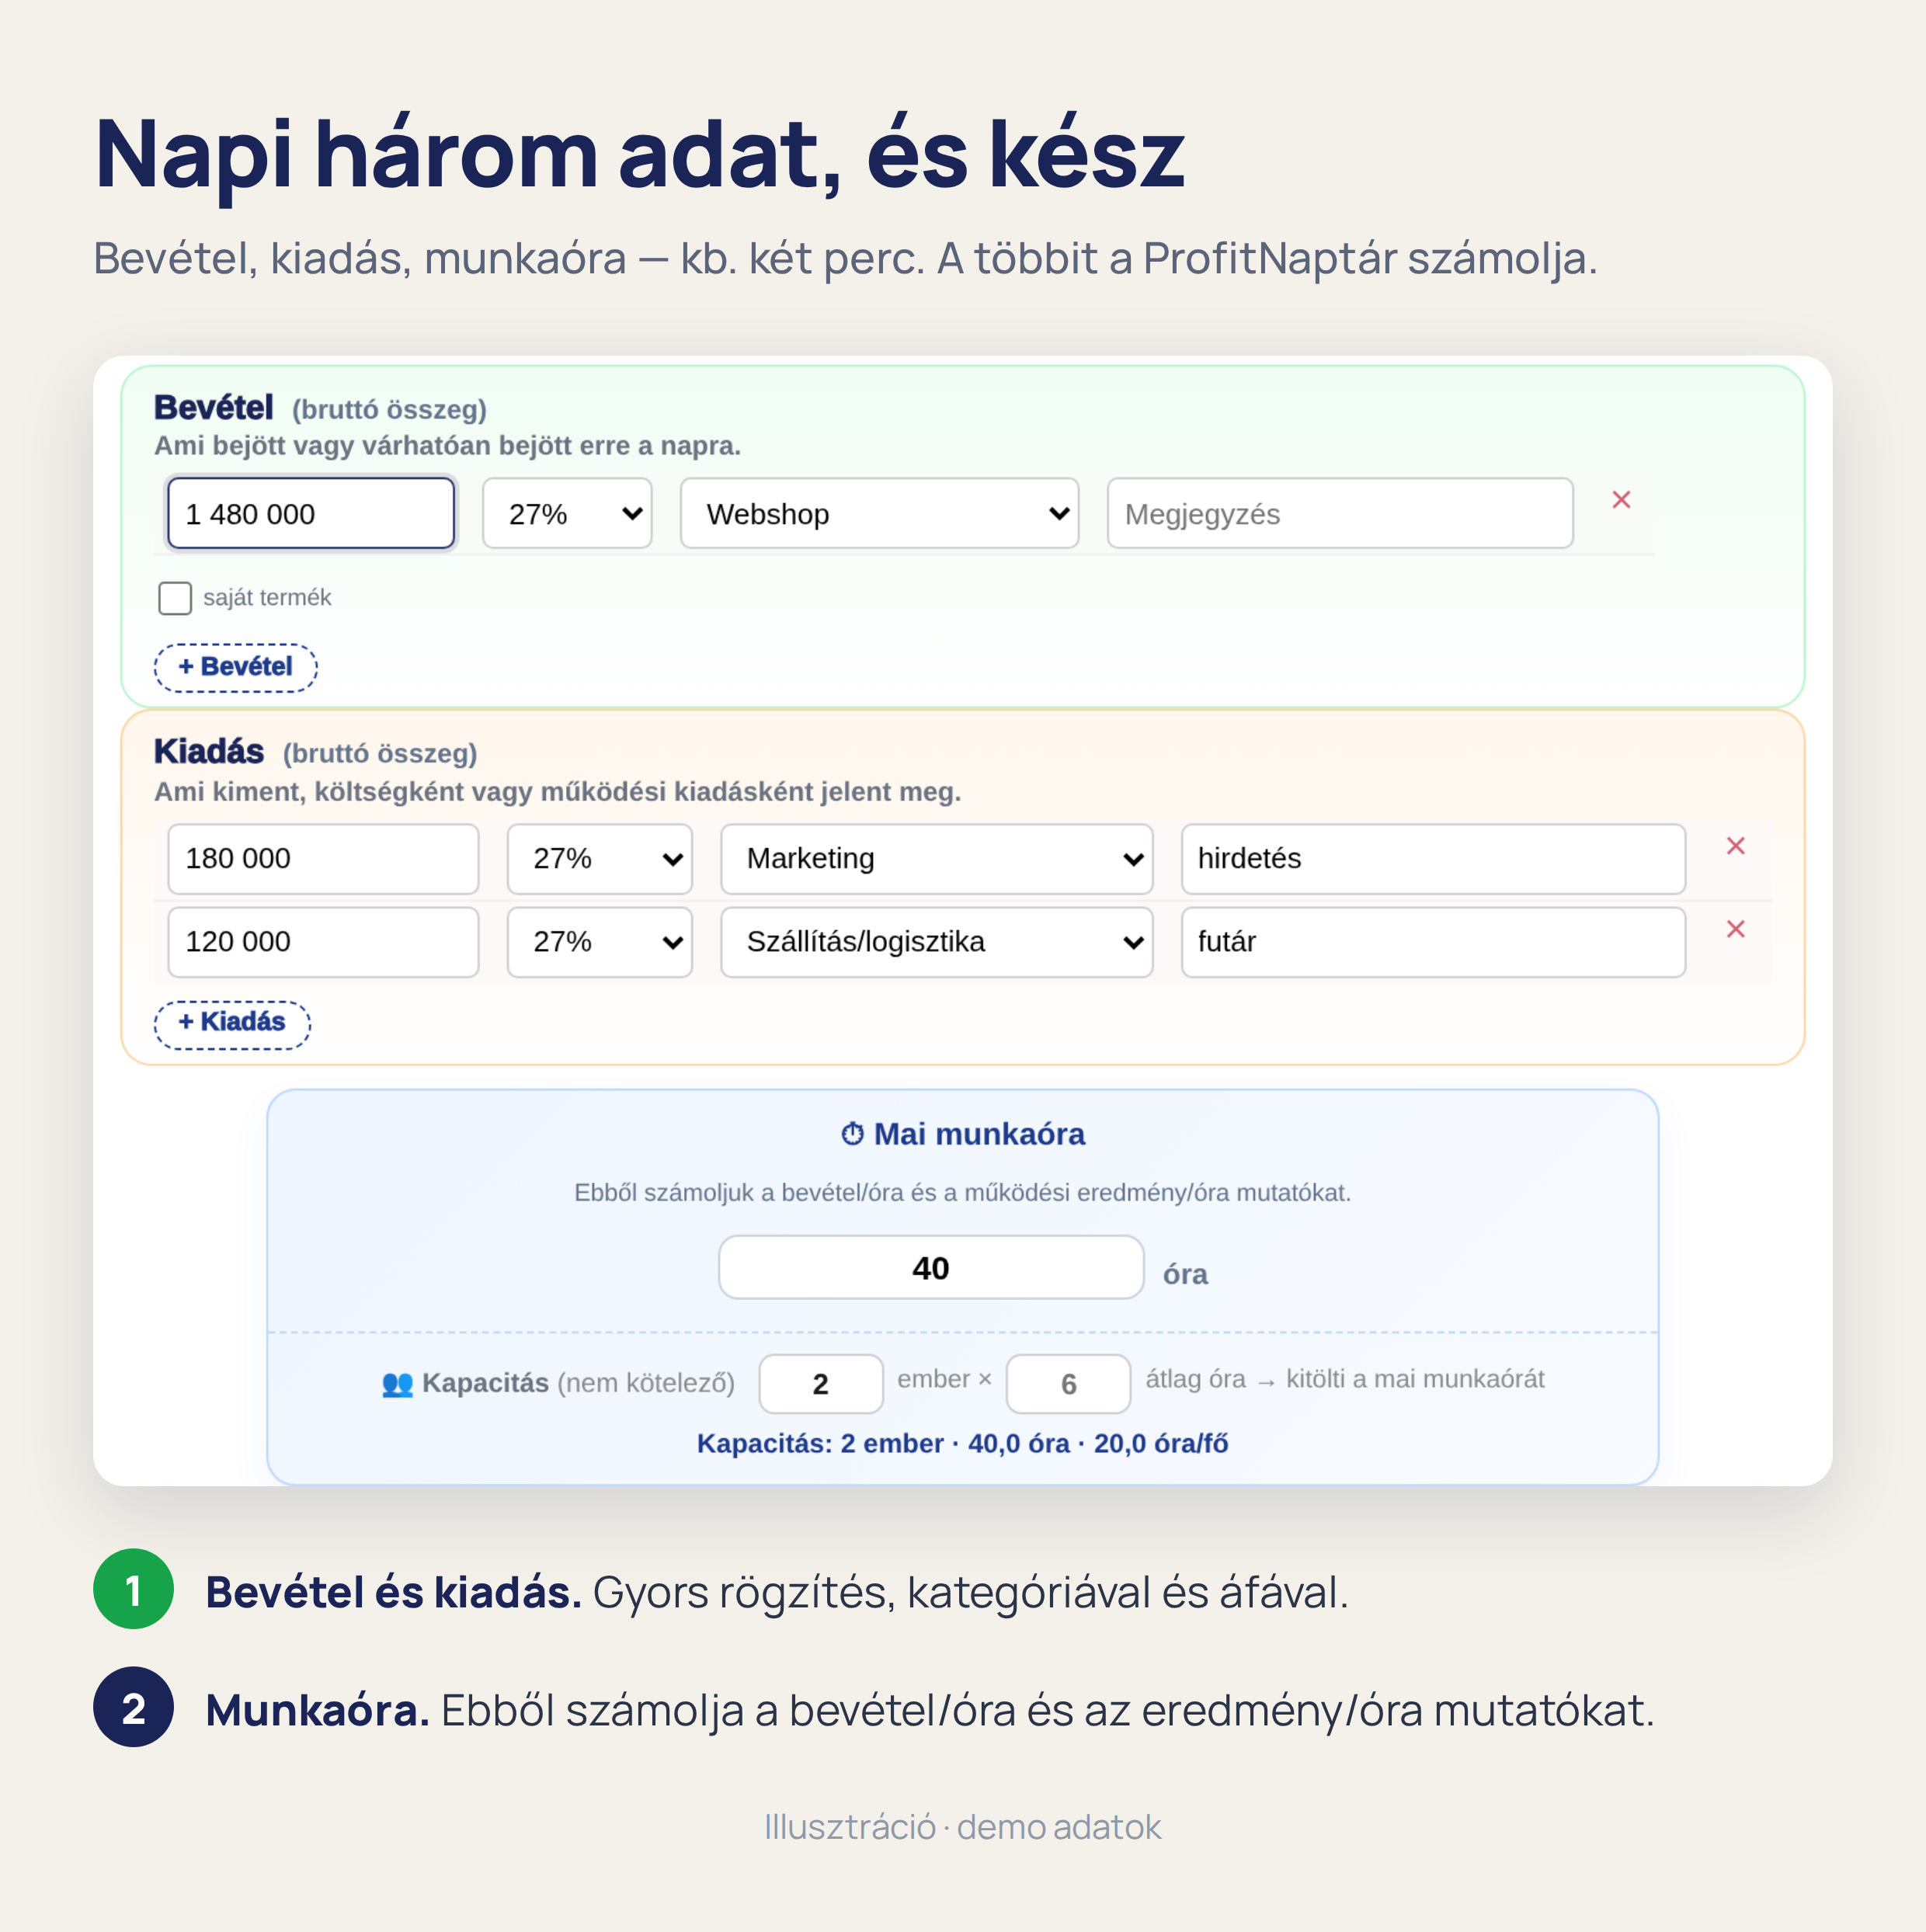Click the ember count field showing 2
Screen dimensions: 1926x1932
click(x=821, y=1384)
